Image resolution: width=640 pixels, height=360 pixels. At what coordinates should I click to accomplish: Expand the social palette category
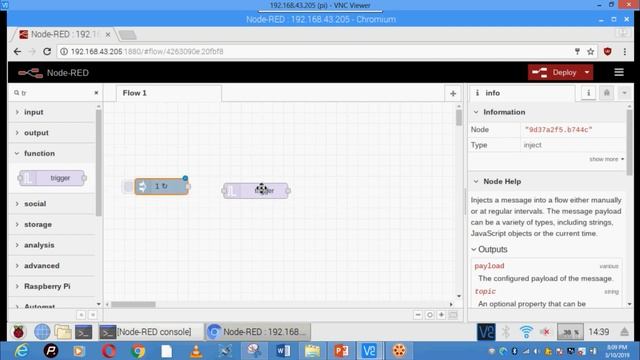53,204
